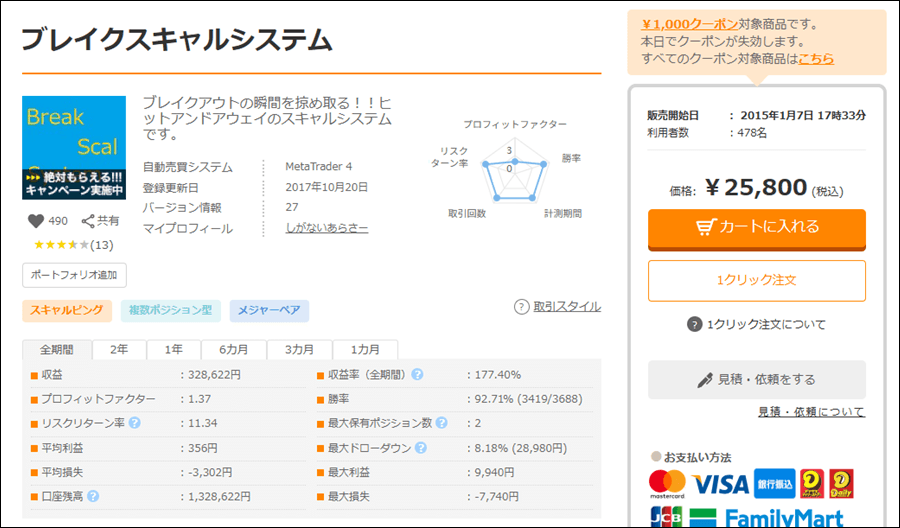
Task: Open the 6カ月 period tab
Action: 232,350
